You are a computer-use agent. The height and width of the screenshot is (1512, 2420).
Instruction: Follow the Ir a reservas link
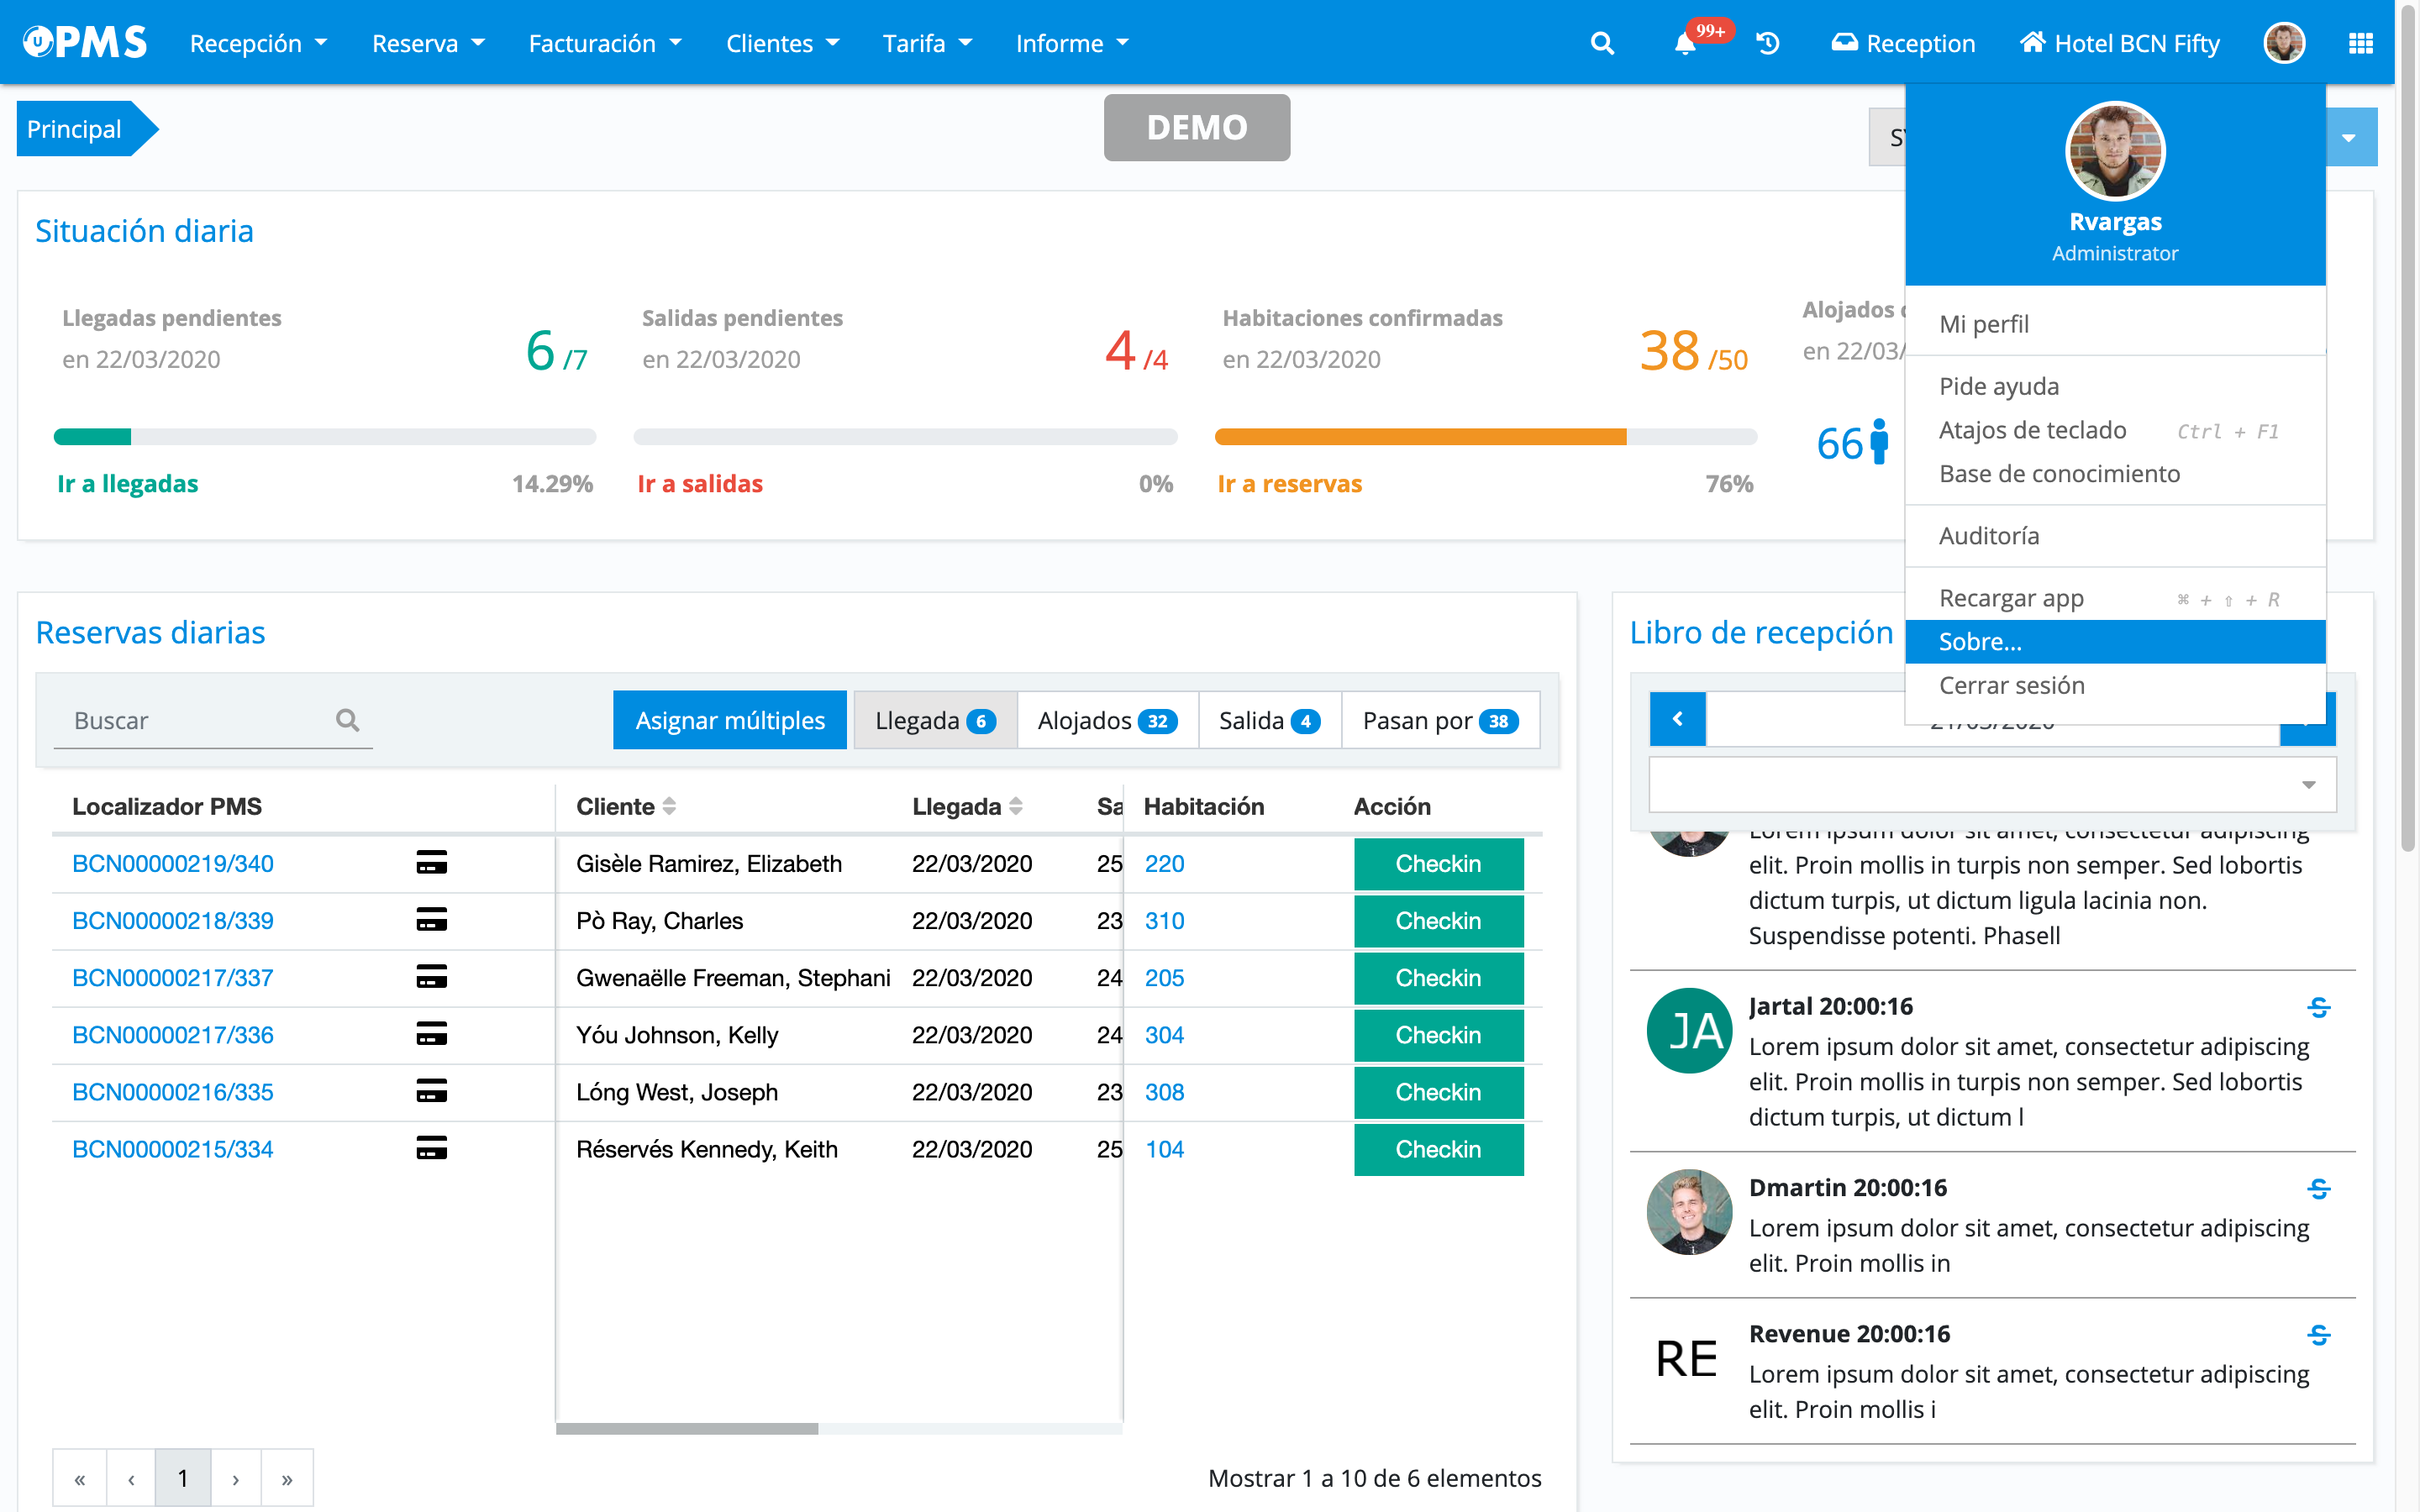(1289, 484)
